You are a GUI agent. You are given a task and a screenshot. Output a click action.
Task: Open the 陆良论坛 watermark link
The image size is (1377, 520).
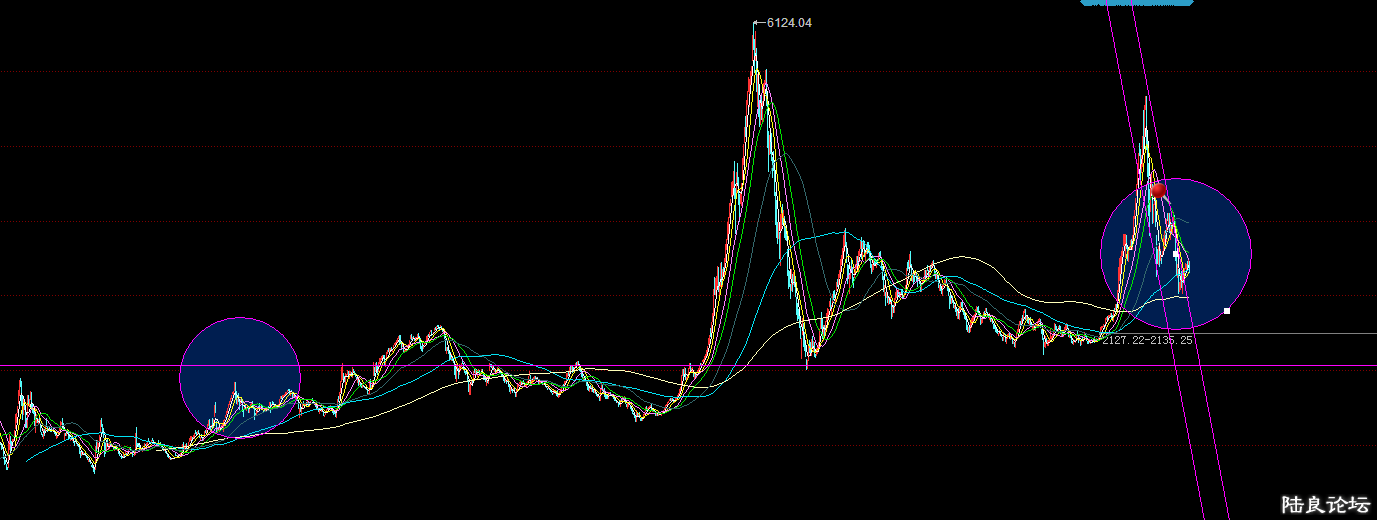pos(1325,504)
